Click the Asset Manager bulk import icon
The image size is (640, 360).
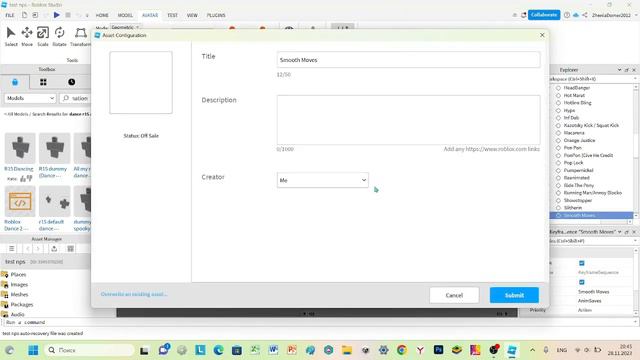pos(54,249)
